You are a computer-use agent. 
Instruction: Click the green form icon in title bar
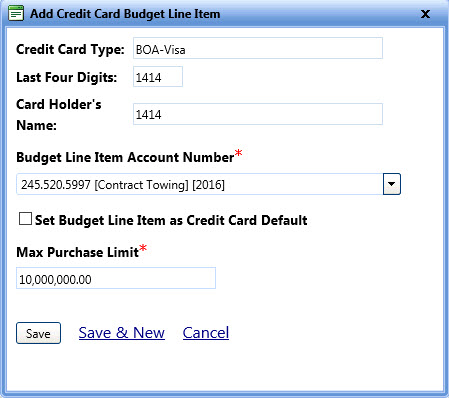pyautogui.click(x=16, y=14)
